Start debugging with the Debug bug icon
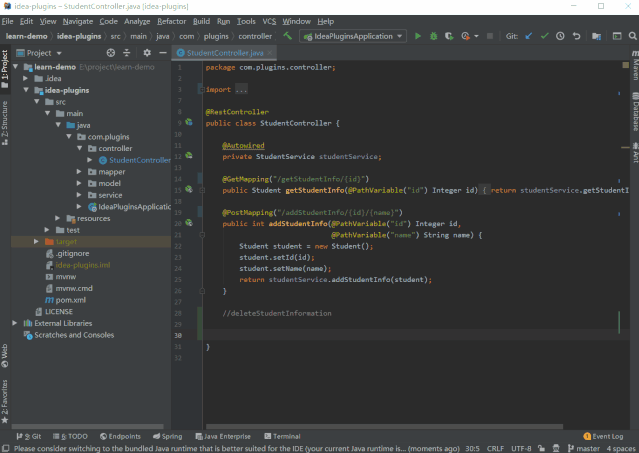This screenshot has height=453, width=639. pyautogui.click(x=433, y=36)
